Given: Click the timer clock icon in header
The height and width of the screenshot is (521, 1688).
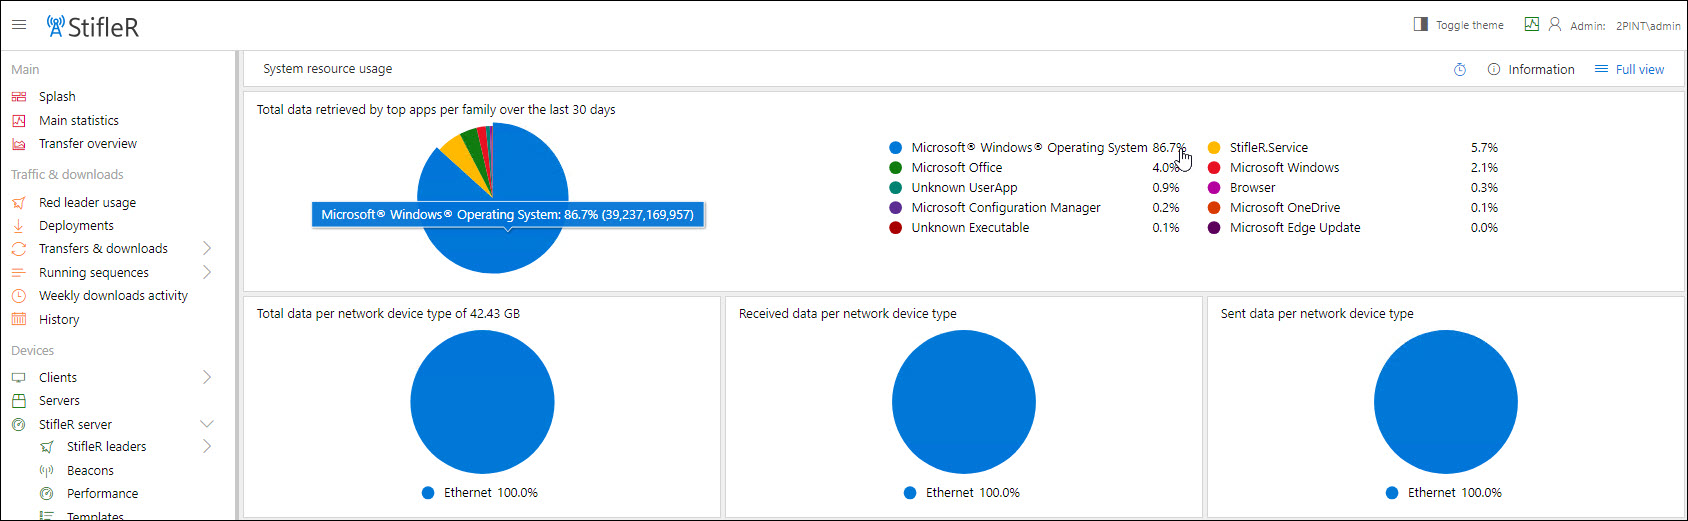Looking at the screenshot, I should coord(1459,70).
